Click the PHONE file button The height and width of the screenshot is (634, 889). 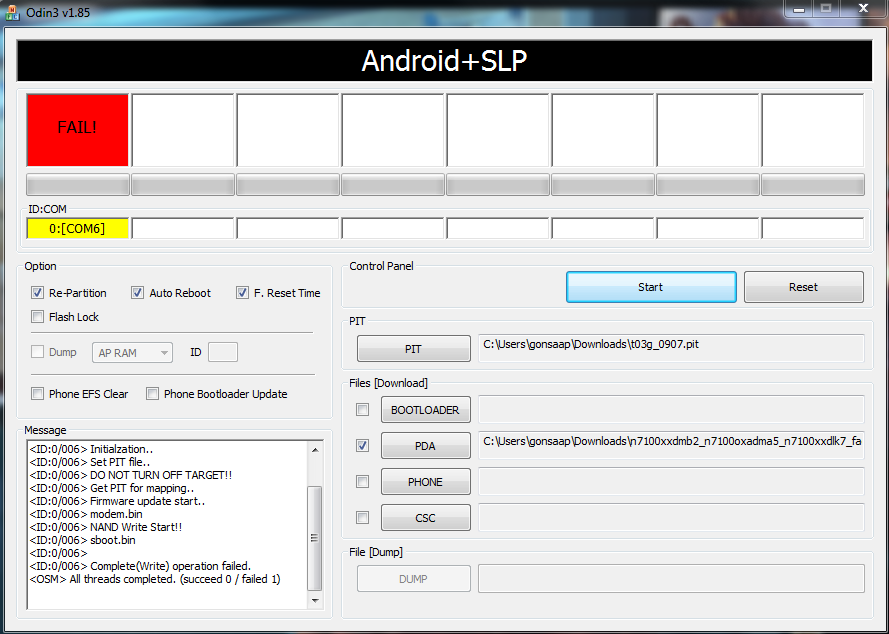425,481
